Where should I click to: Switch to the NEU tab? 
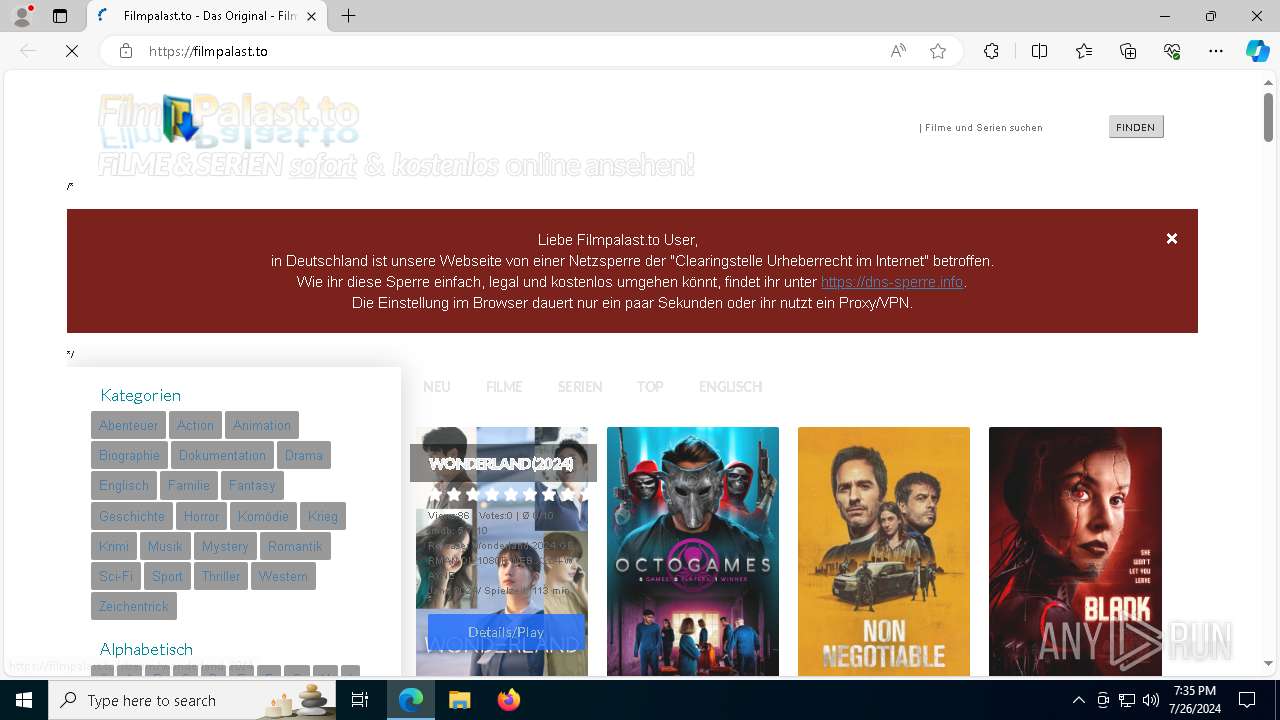pyautogui.click(x=436, y=387)
